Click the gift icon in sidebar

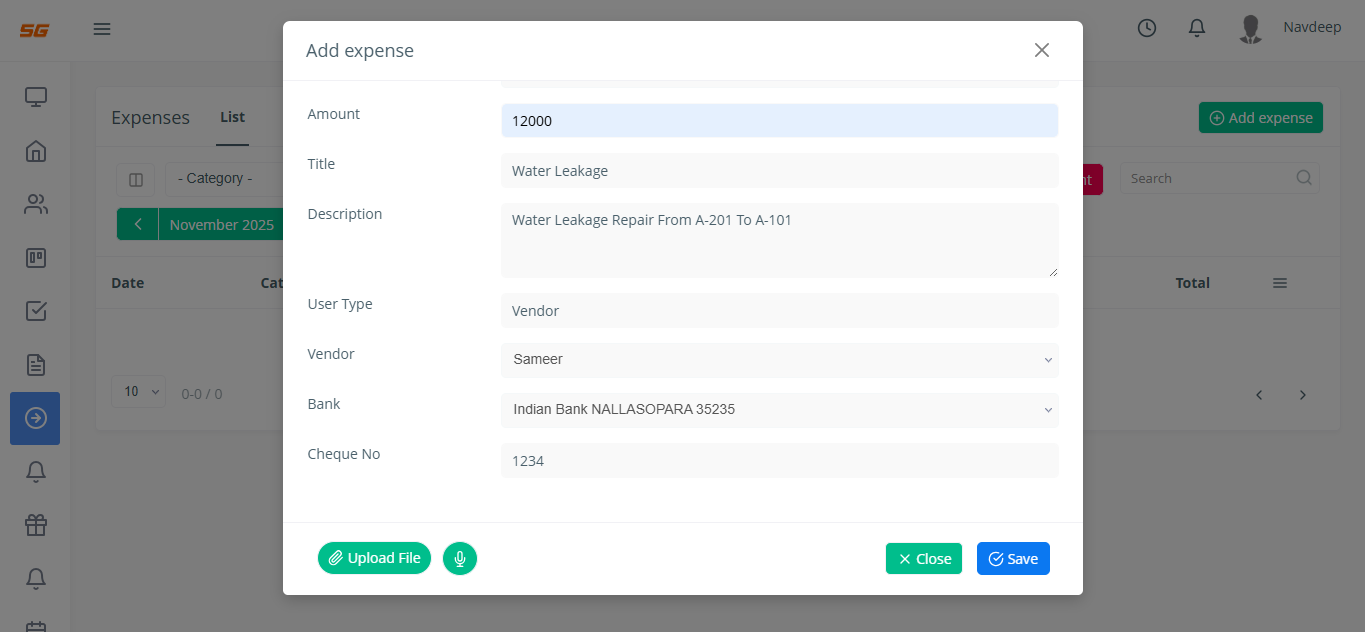tap(36, 524)
